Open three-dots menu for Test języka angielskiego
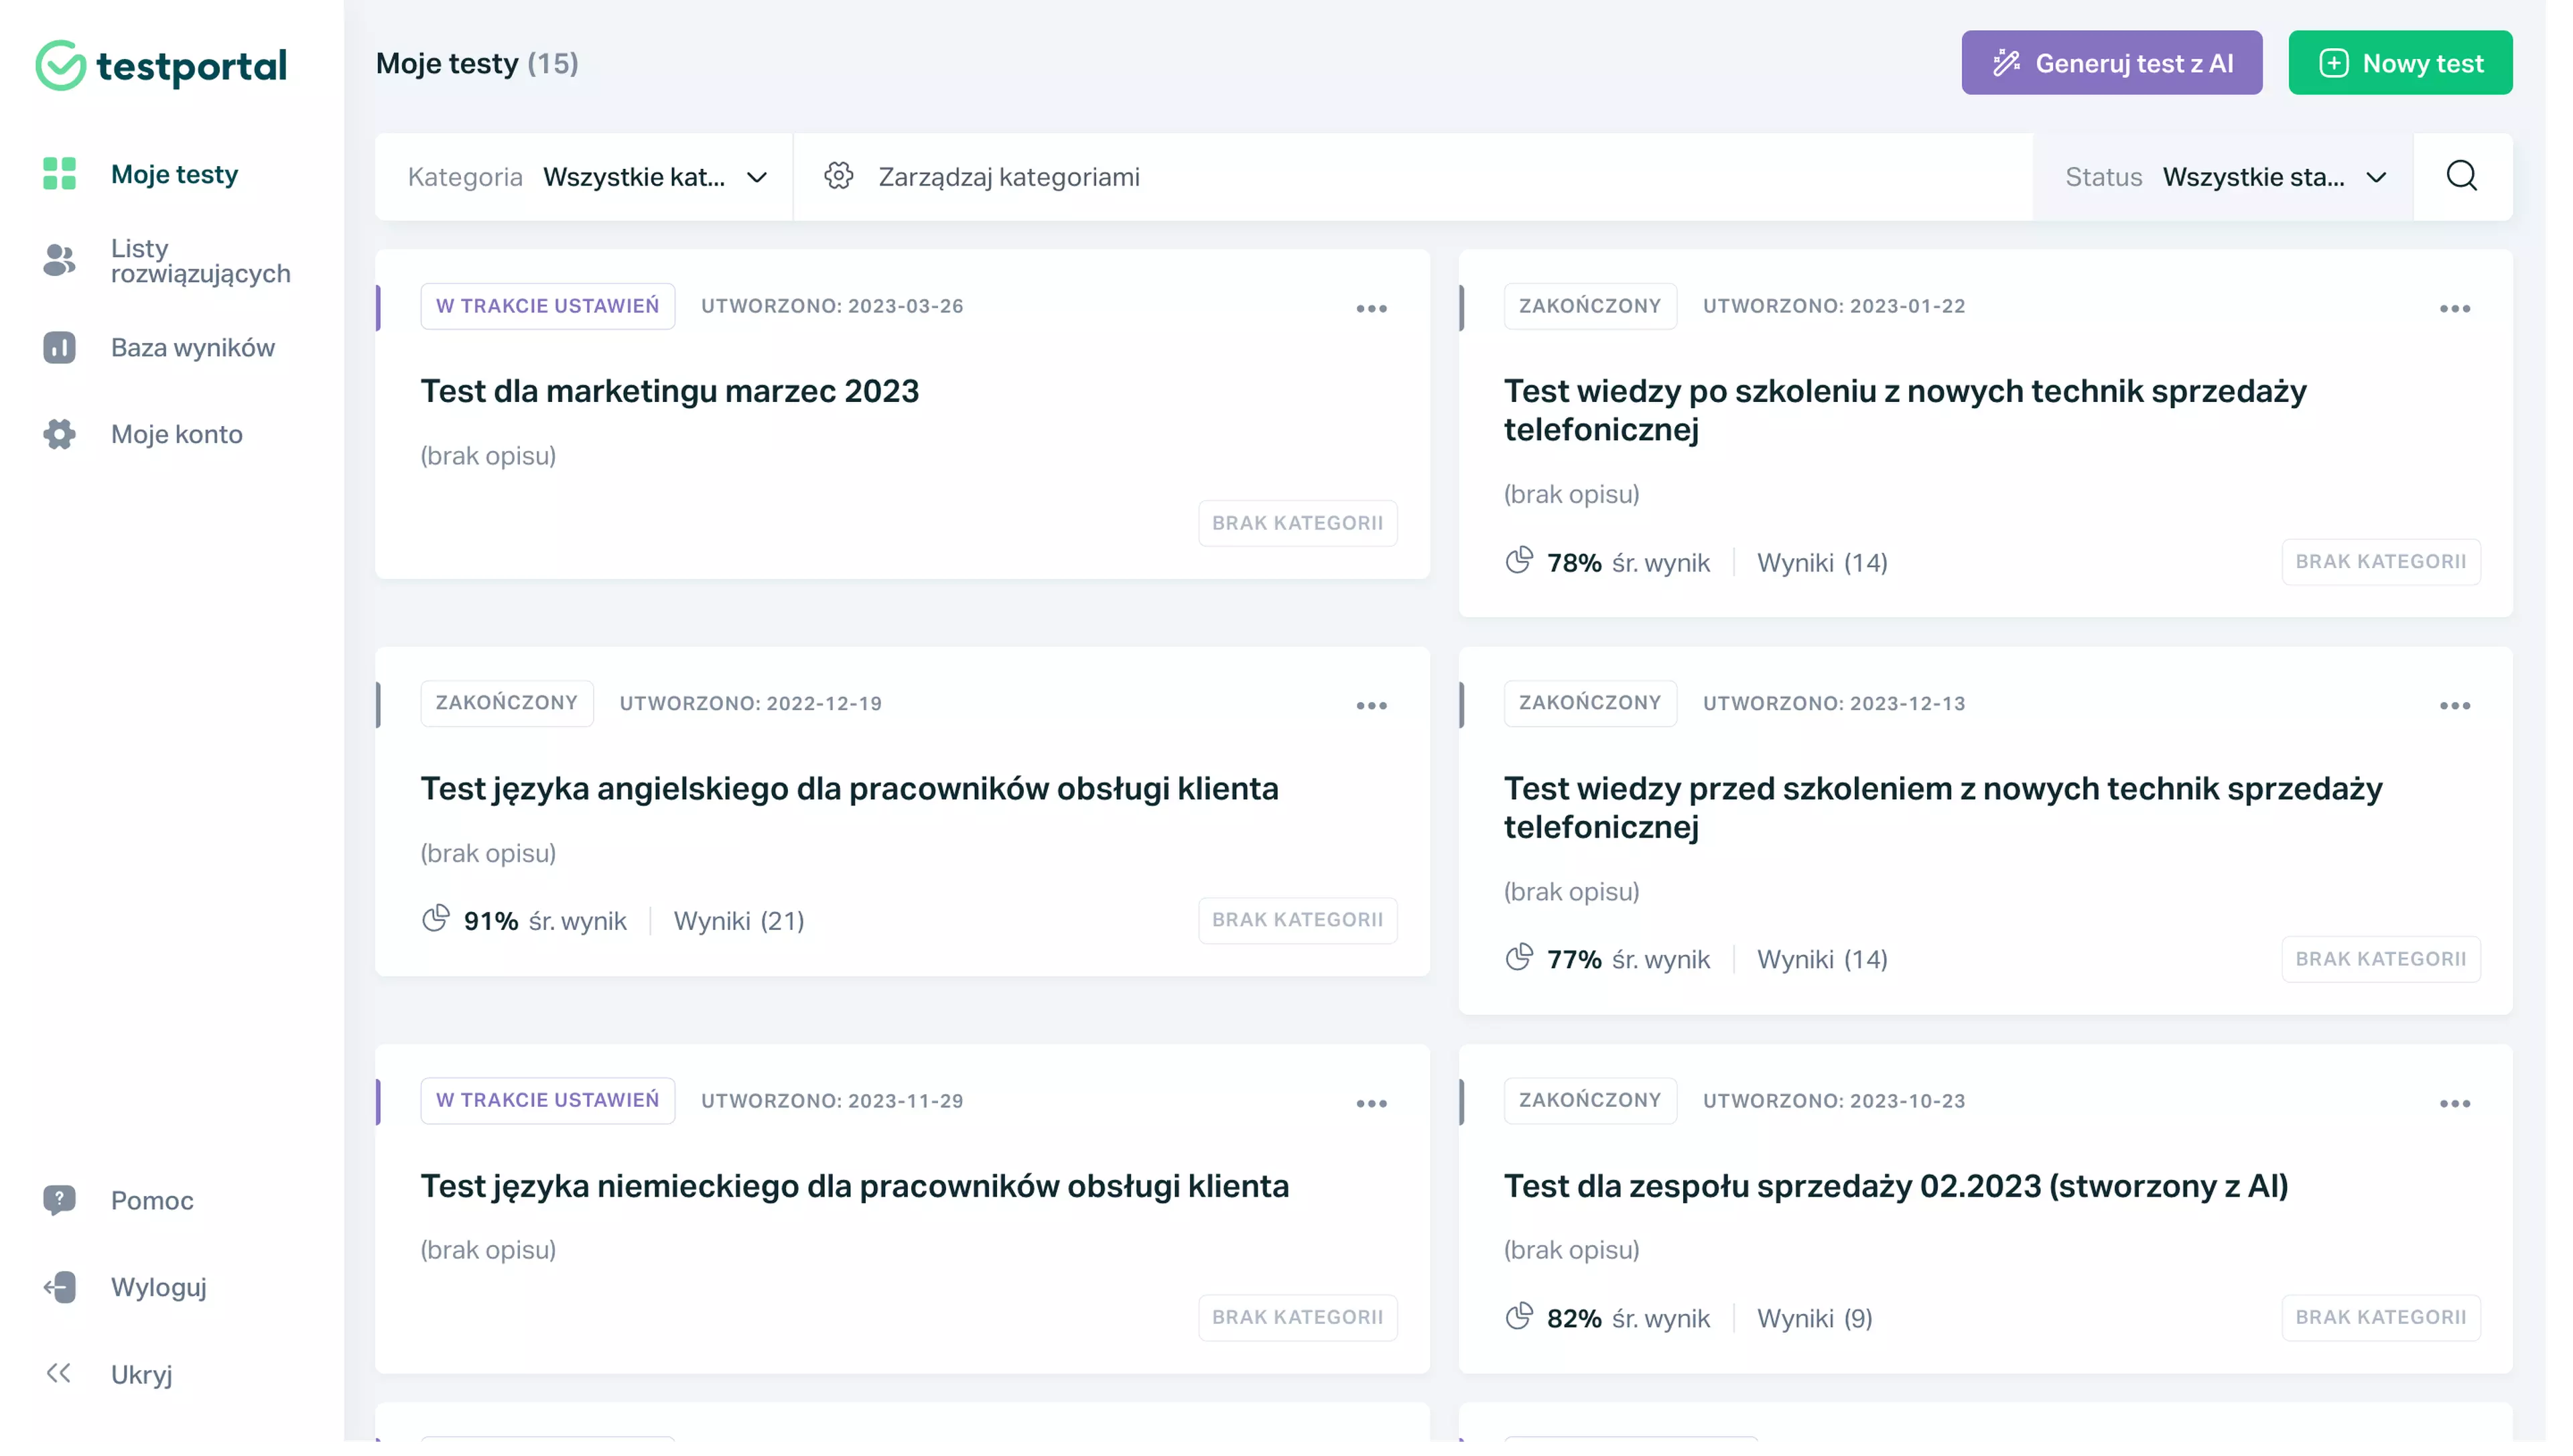2573x1456 pixels. pyautogui.click(x=1372, y=707)
